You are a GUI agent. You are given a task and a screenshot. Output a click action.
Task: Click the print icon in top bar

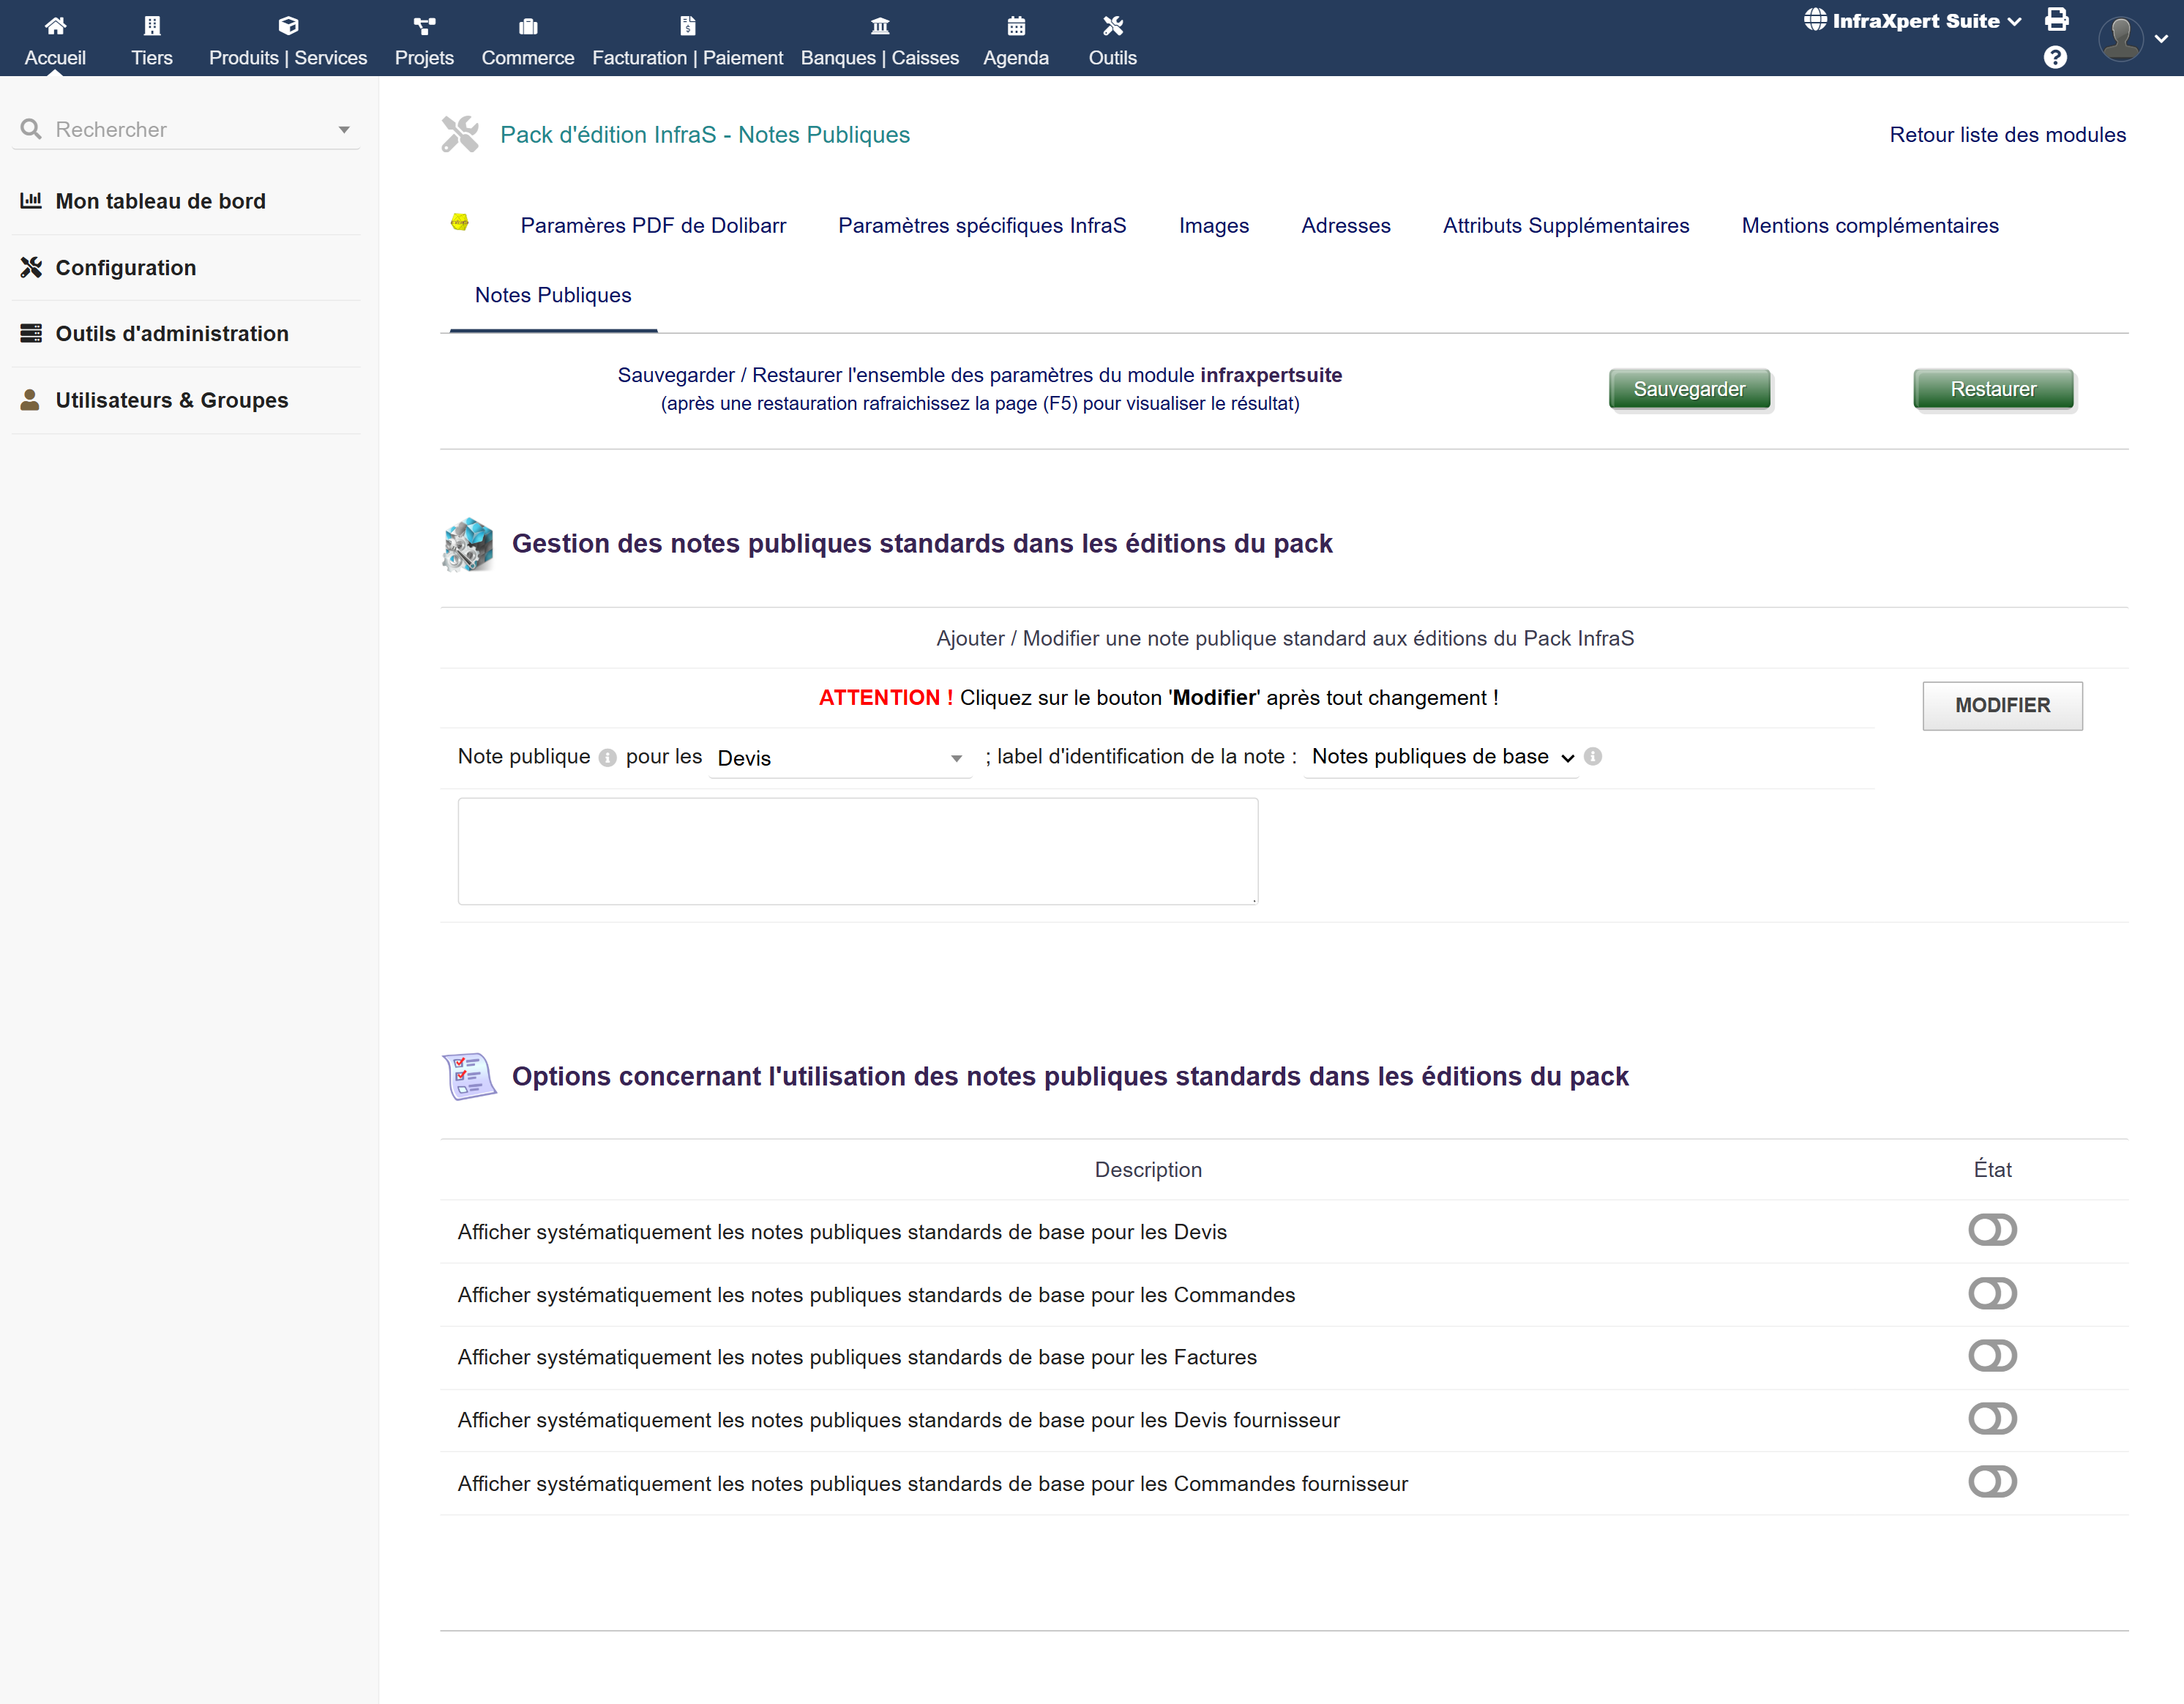click(x=2056, y=19)
